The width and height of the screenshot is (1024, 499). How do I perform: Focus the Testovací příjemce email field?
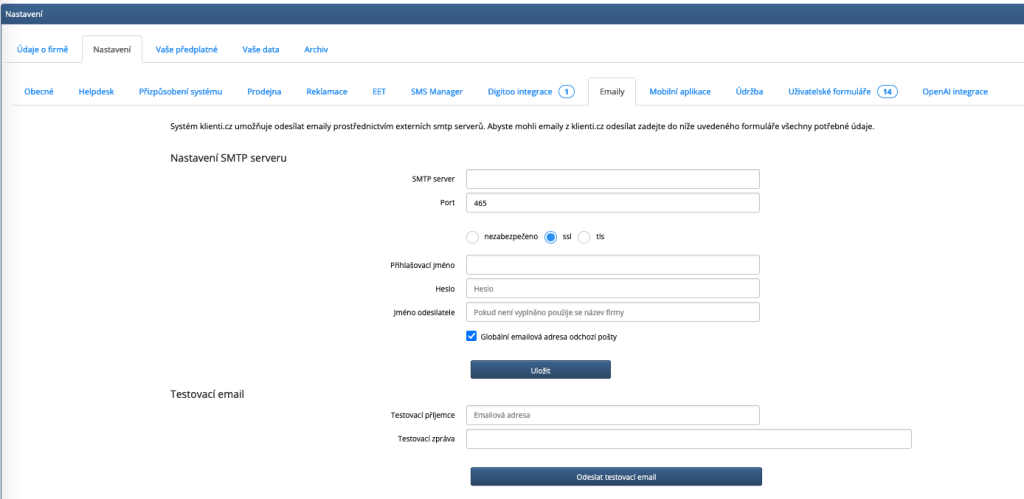coord(613,415)
